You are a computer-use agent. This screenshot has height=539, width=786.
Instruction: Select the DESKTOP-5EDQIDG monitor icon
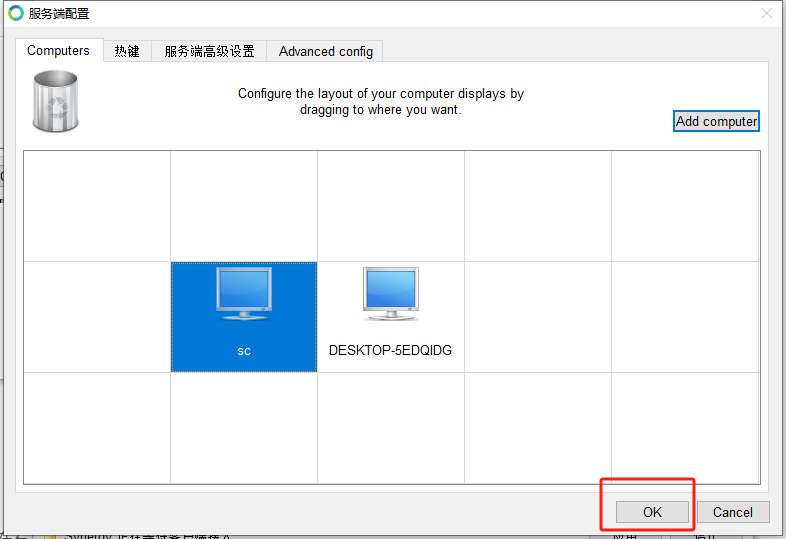390,294
